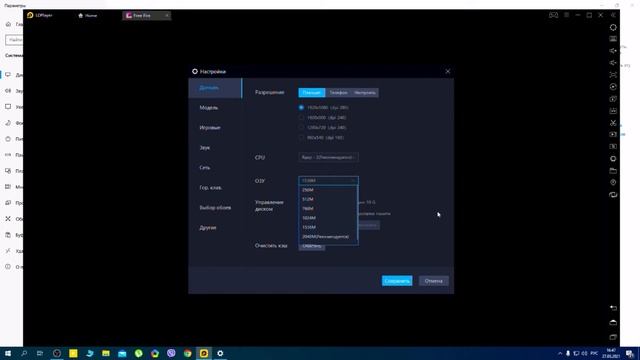Select 1920x1080 (dpi 280) resolution radio
640x360 pixels.
[301, 107]
